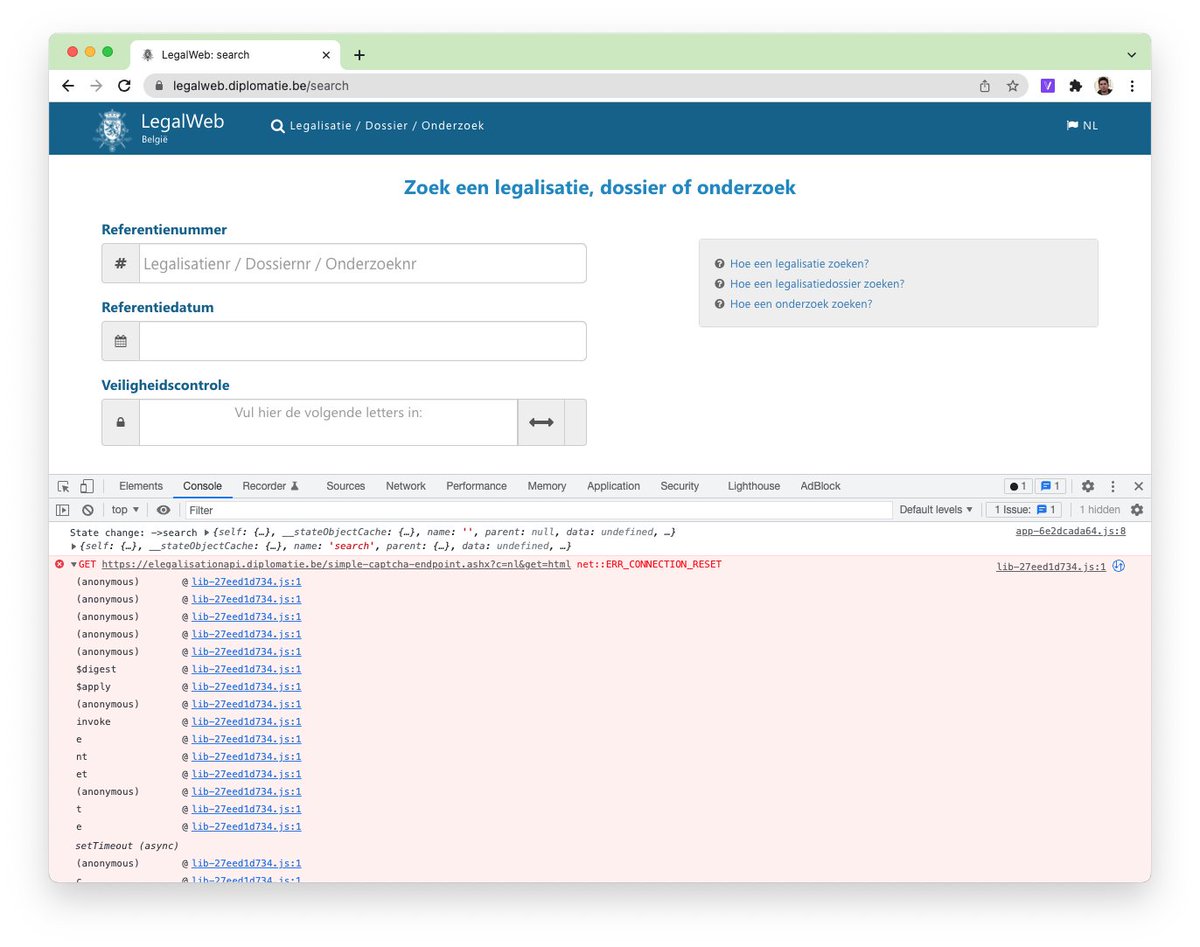Viewport: 1200px width, 947px height.
Task: Open the Security tab
Action: [x=680, y=486]
